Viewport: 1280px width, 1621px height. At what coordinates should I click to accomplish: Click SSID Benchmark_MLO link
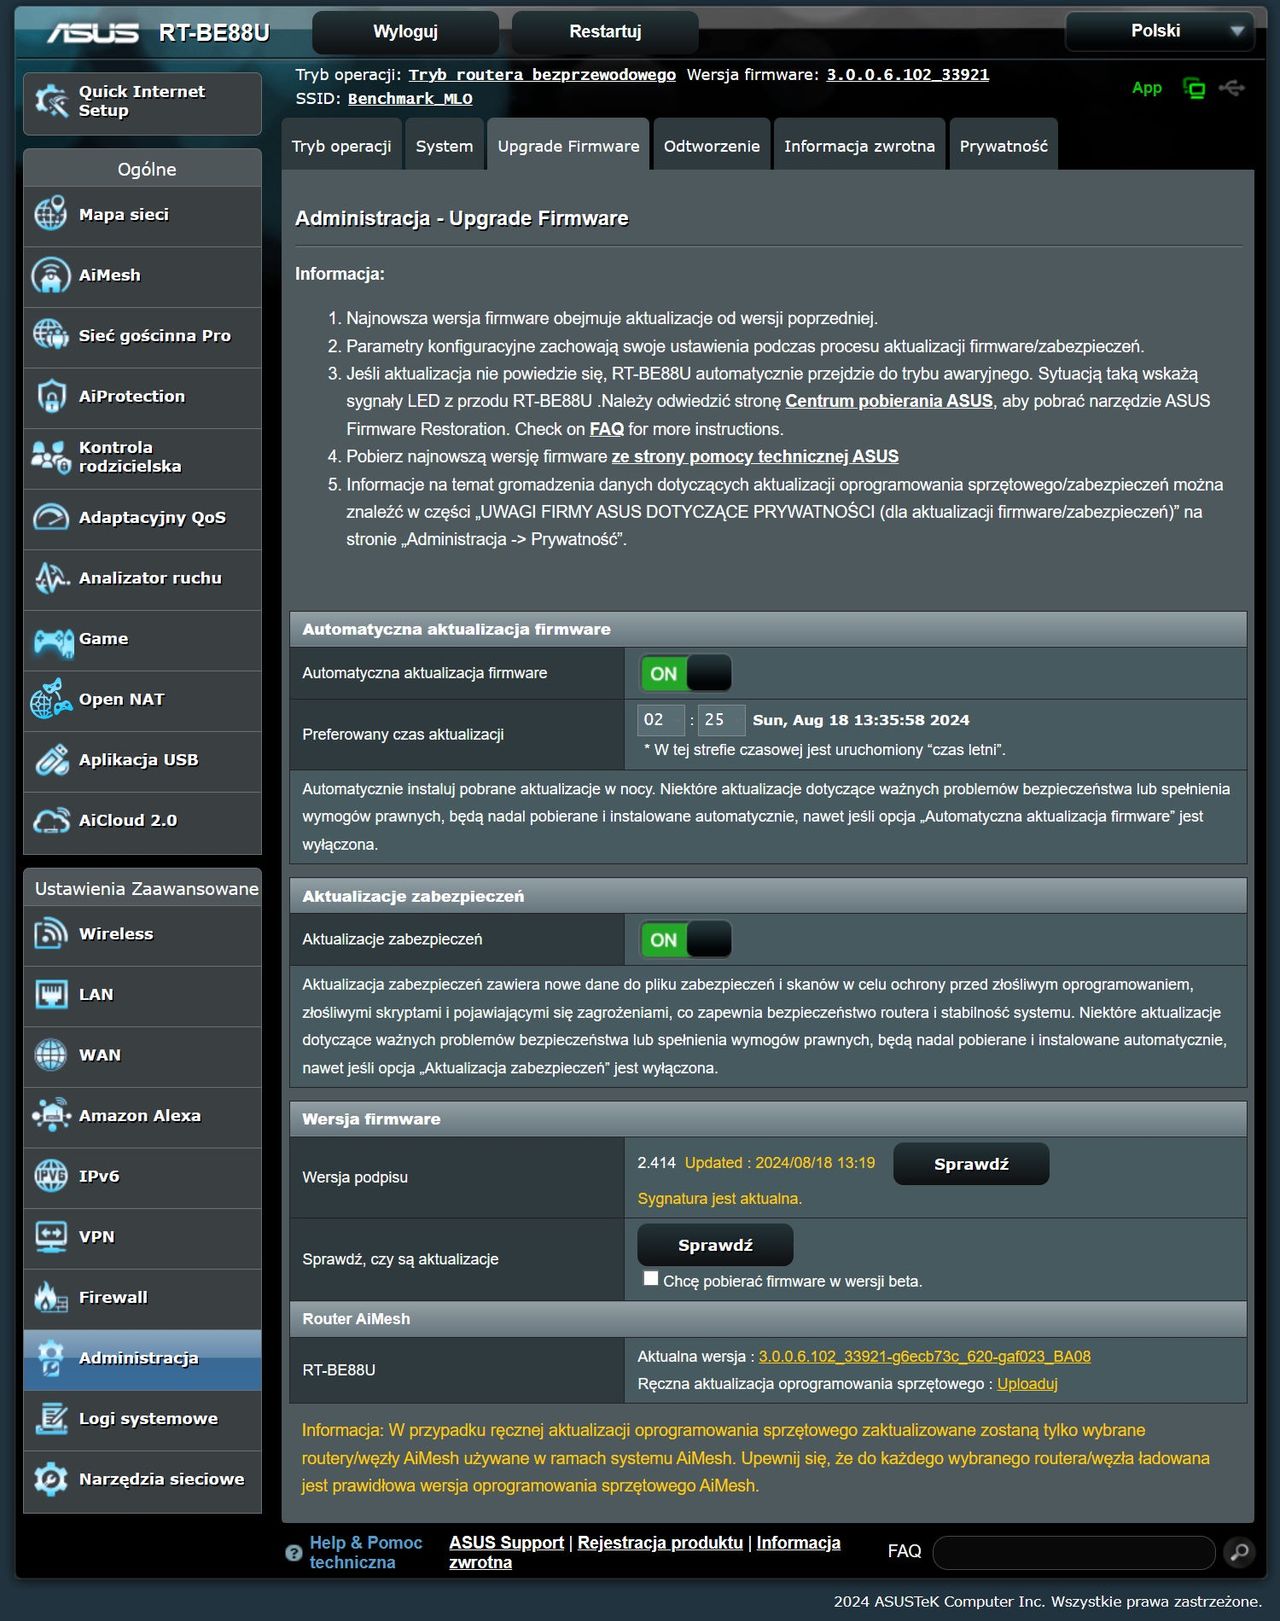pyautogui.click(x=410, y=99)
